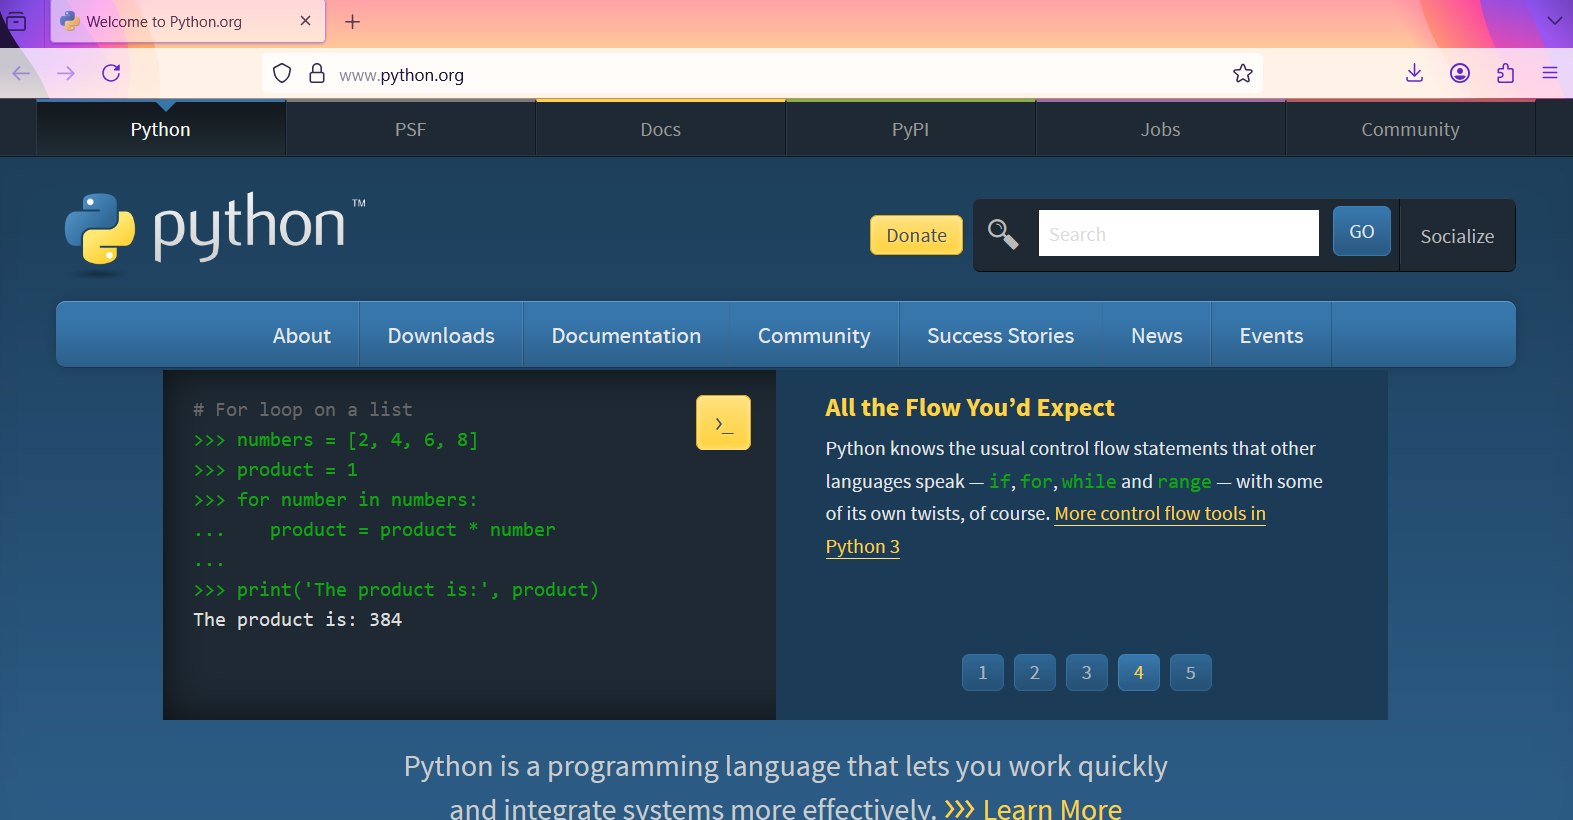Focus the site Search input field
The height and width of the screenshot is (820, 1573).
pos(1178,233)
